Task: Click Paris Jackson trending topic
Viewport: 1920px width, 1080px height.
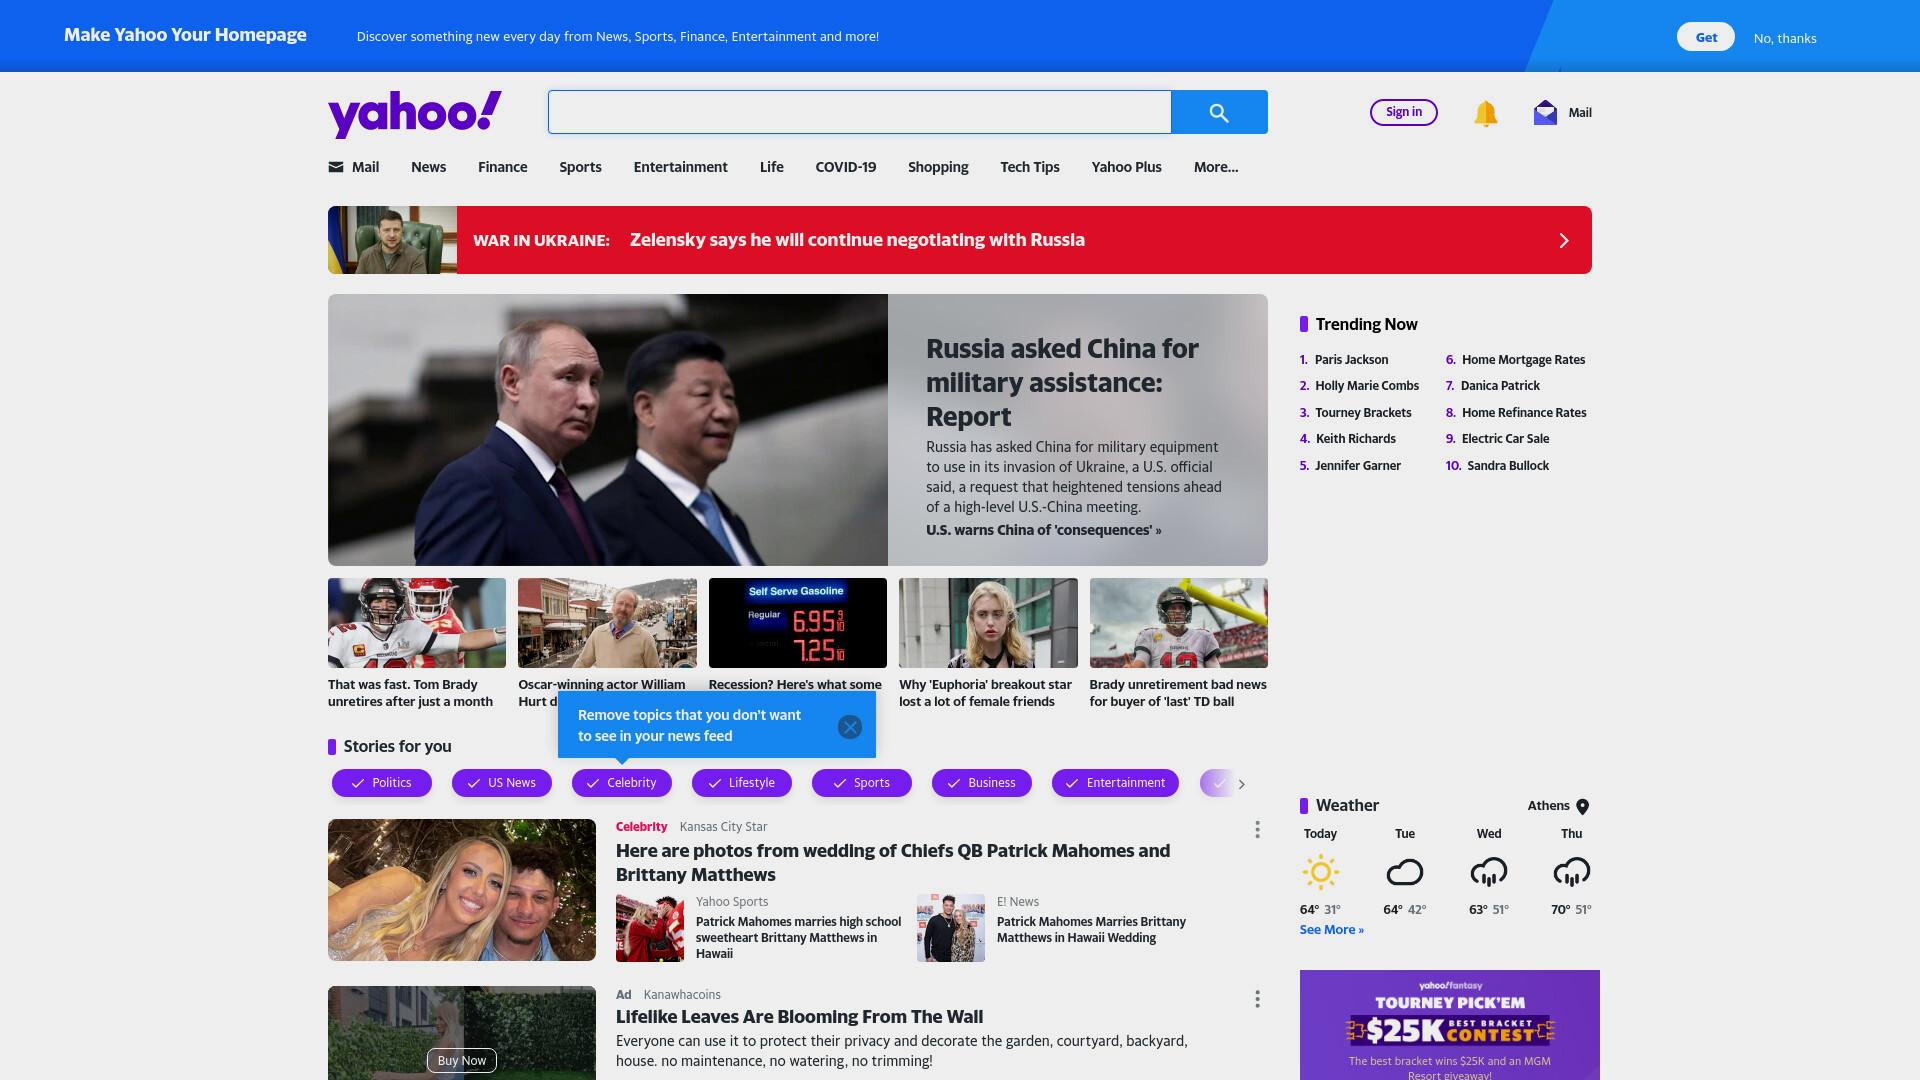Action: [1351, 360]
